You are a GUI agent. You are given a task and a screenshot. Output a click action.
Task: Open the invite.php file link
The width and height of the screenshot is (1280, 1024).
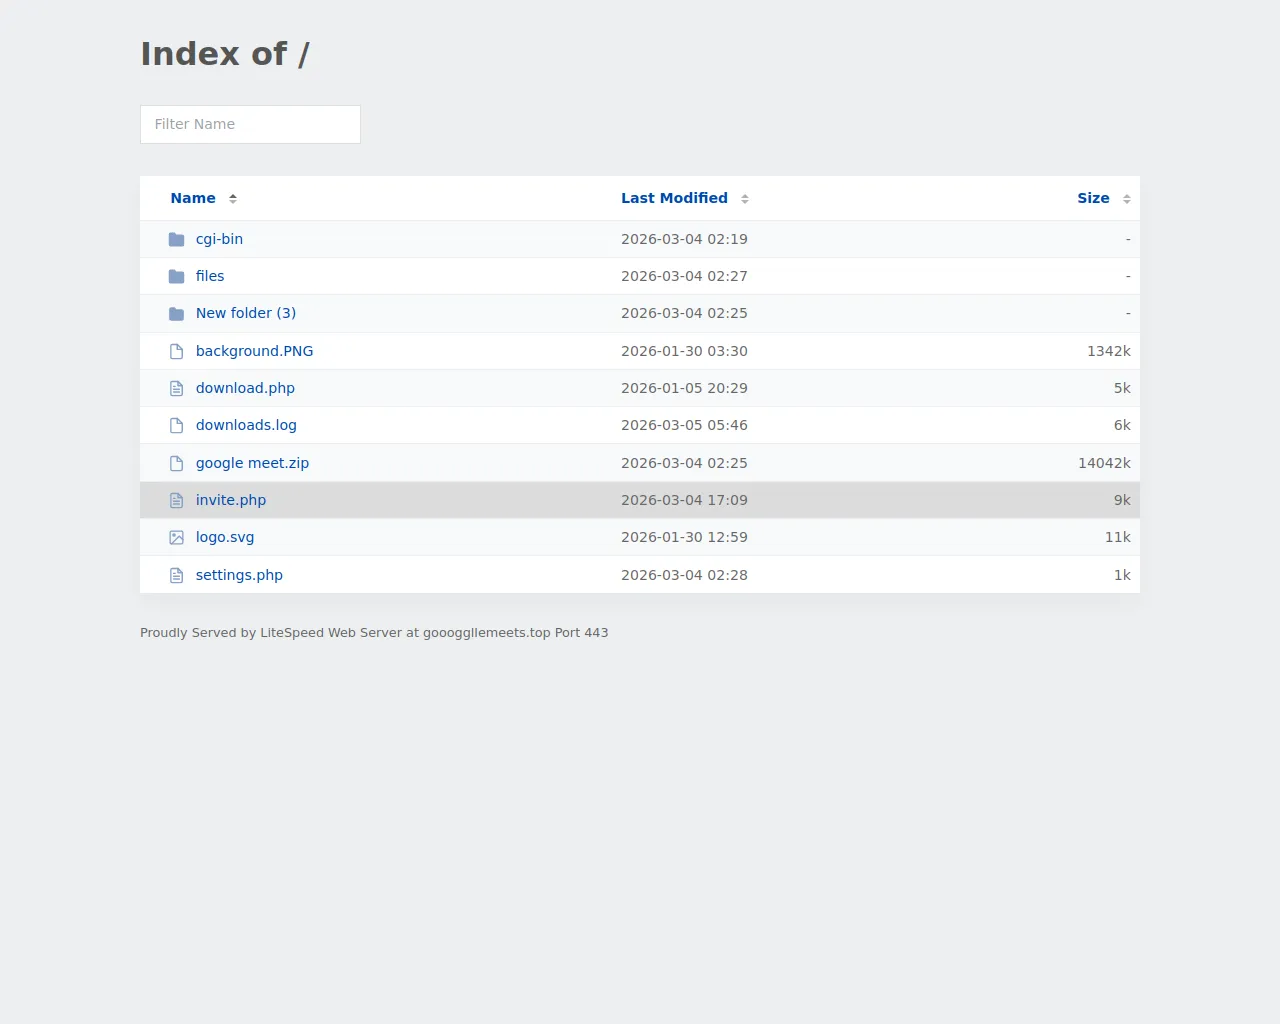pyautogui.click(x=231, y=500)
